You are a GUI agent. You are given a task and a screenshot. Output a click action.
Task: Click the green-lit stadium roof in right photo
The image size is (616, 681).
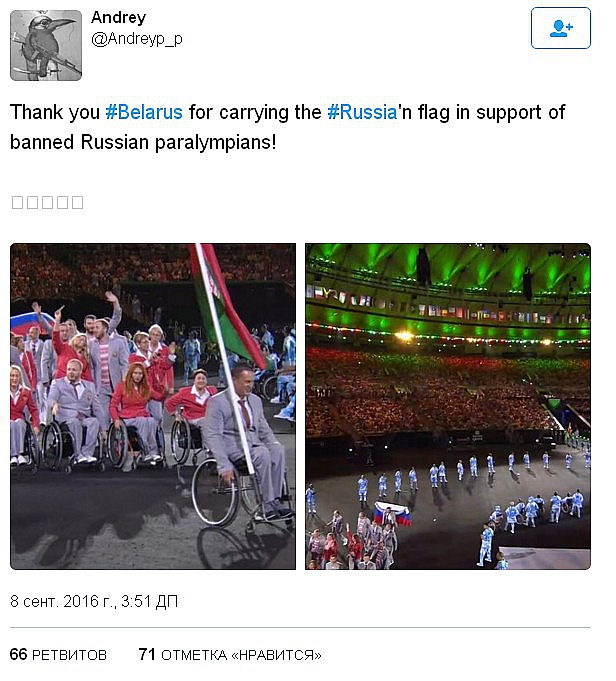[450, 268]
